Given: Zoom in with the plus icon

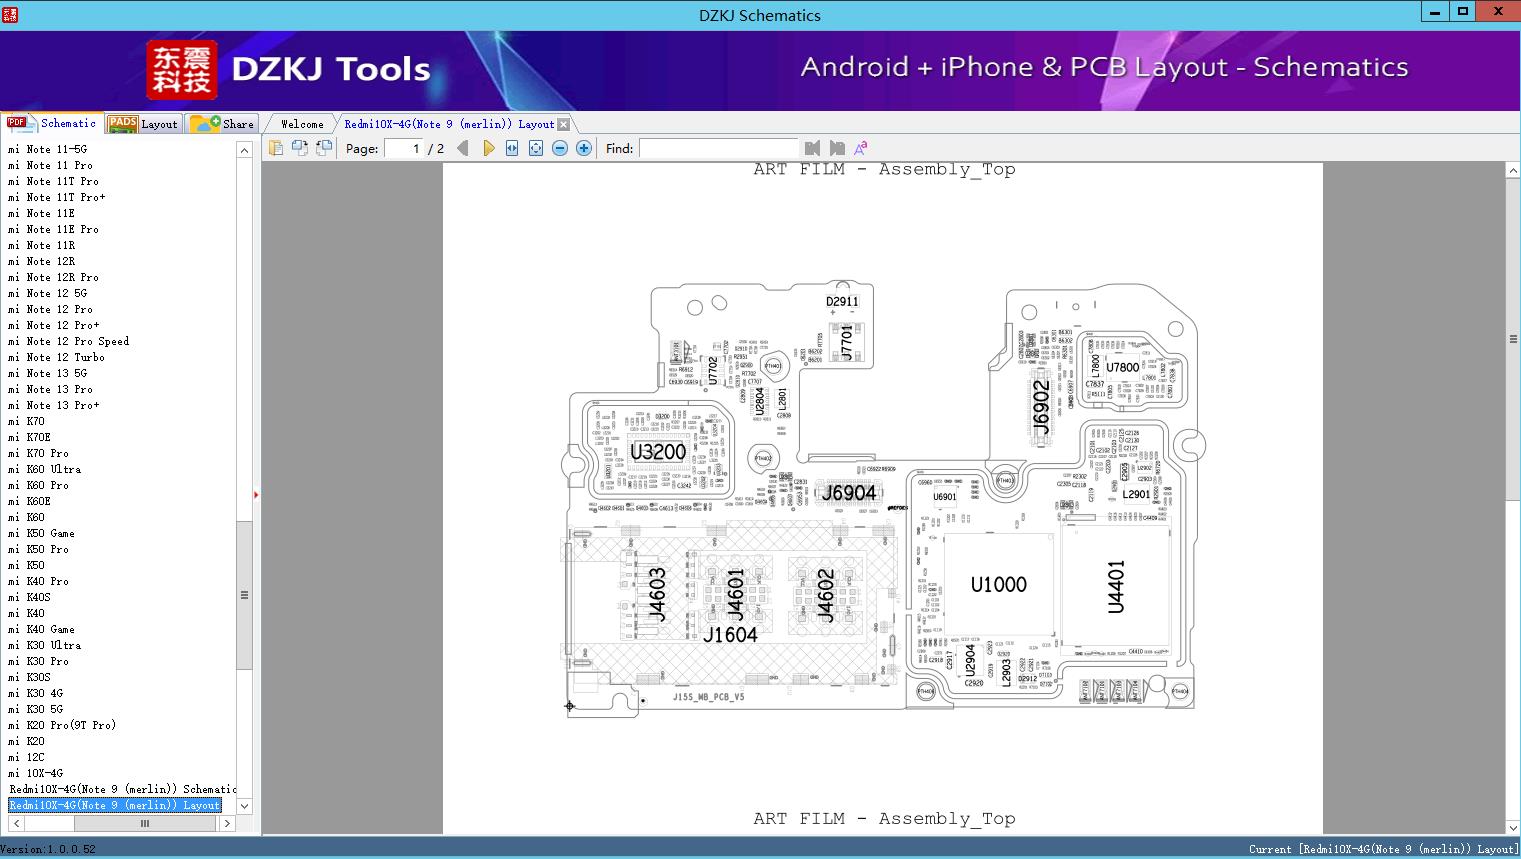Looking at the screenshot, I should (x=584, y=148).
